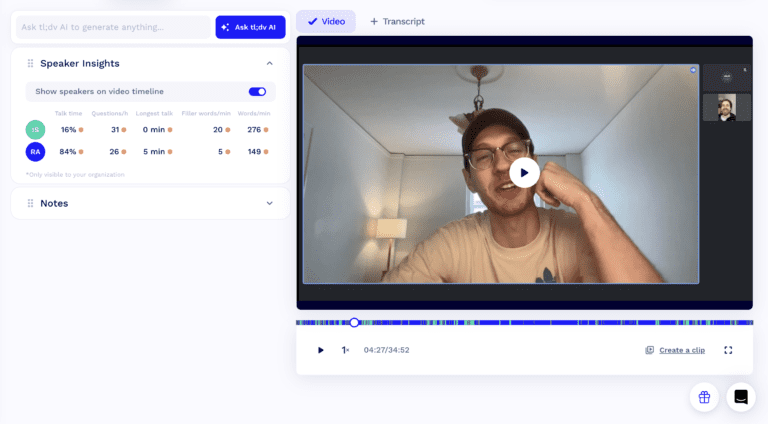Viewport: 768px width, 424px height.
Task: Click the Talk time column header
Action: [x=69, y=114]
